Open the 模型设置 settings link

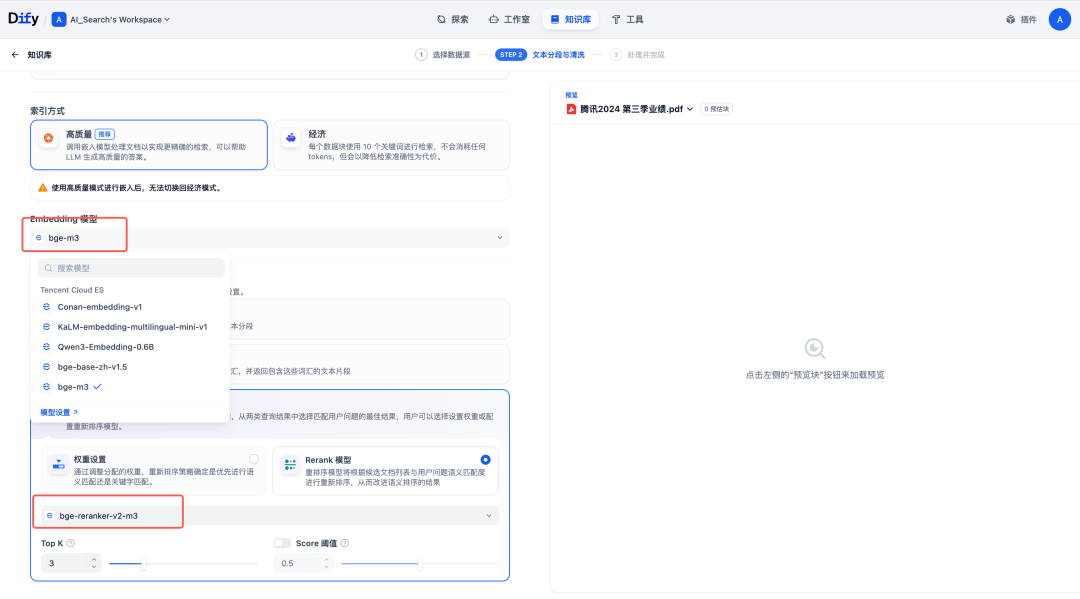click(x=56, y=412)
